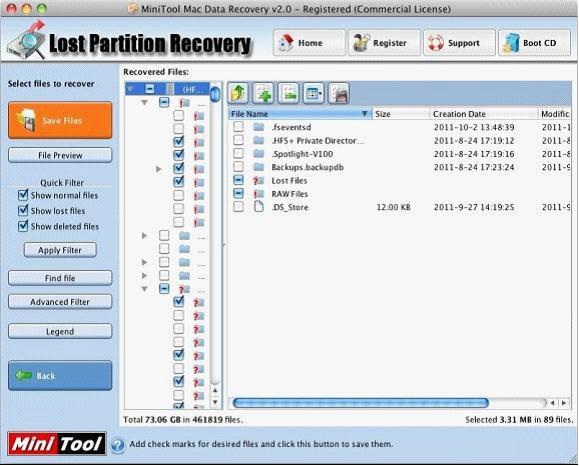This screenshot has height=466, width=579.
Task: Toggle Show deleted files checkbox
Action: [x=23, y=226]
